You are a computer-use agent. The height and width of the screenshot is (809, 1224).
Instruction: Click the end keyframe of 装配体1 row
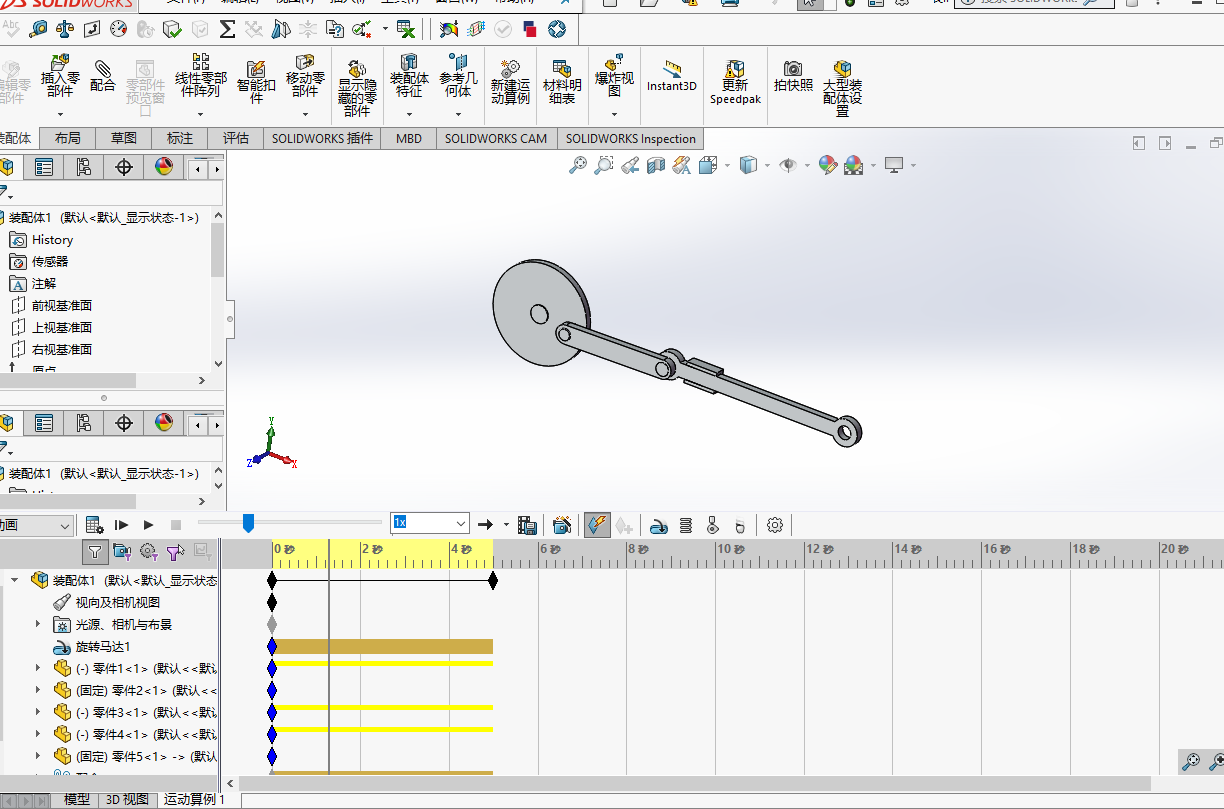pos(492,580)
